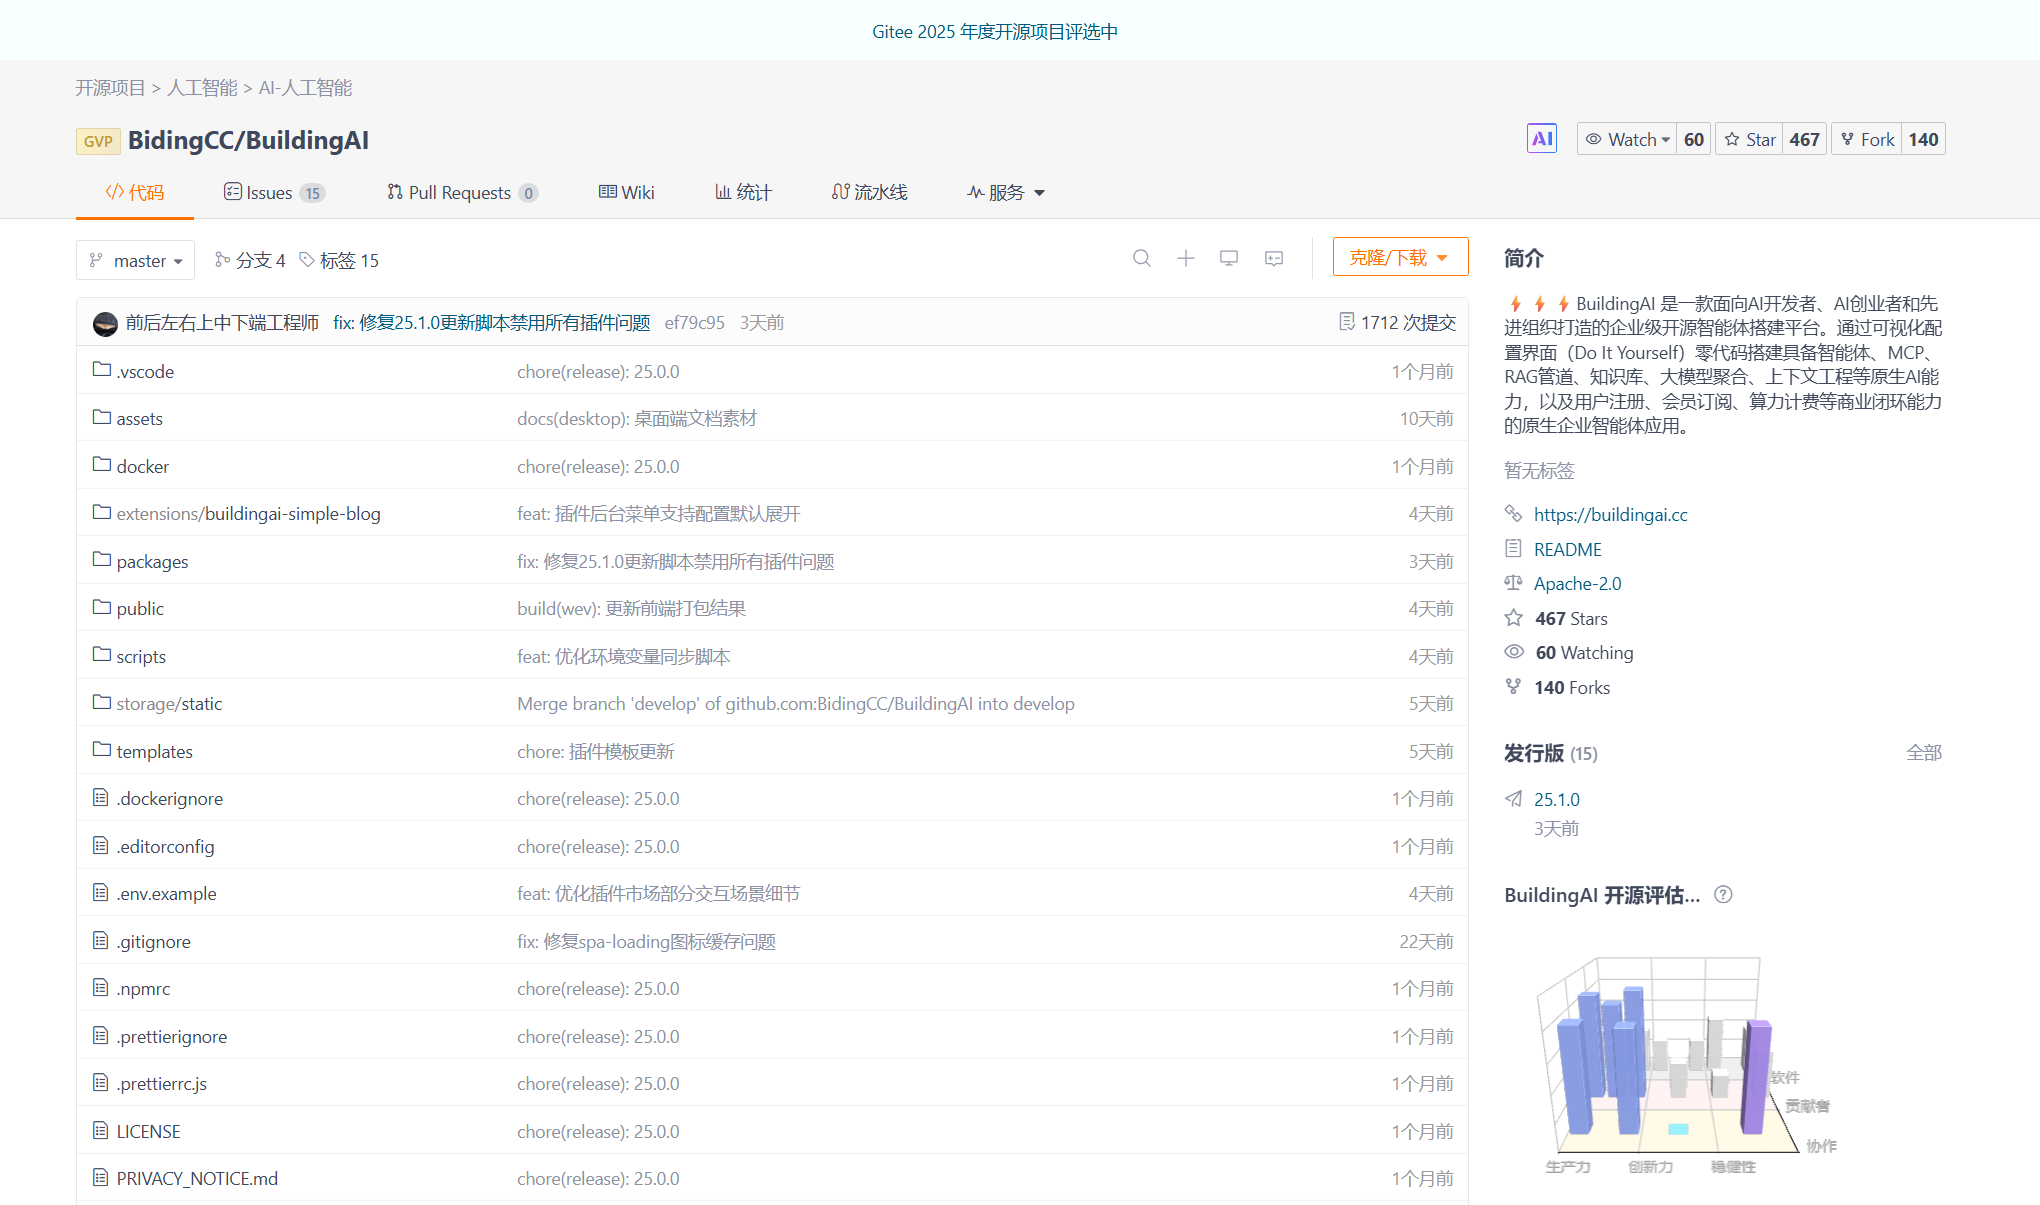This screenshot has width=2040, height=1205.
Task: Open the Wiki tab
Action: pyautogui.click(x=626, y=192)
